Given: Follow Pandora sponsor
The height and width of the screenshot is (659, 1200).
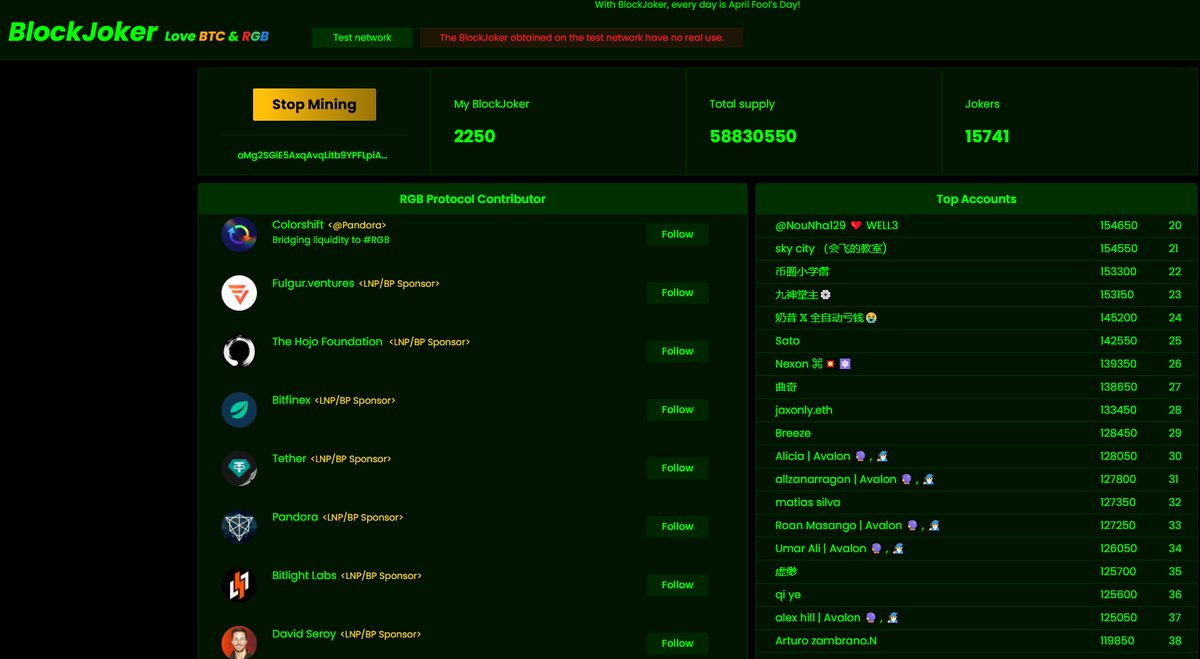Looking at the screenshot, I should (677, 526).
